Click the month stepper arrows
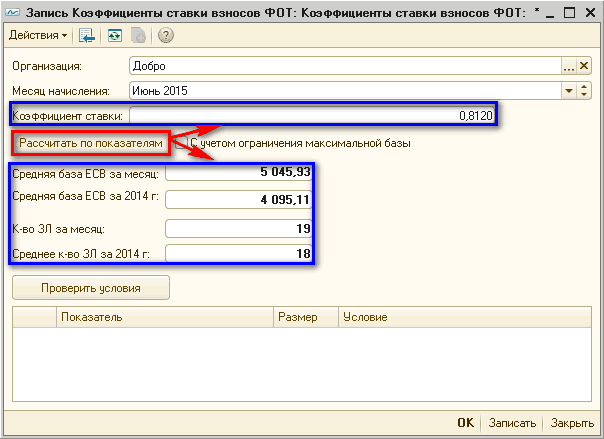The width and height of the screenshot is (604, 439). (x=584, y=91)
